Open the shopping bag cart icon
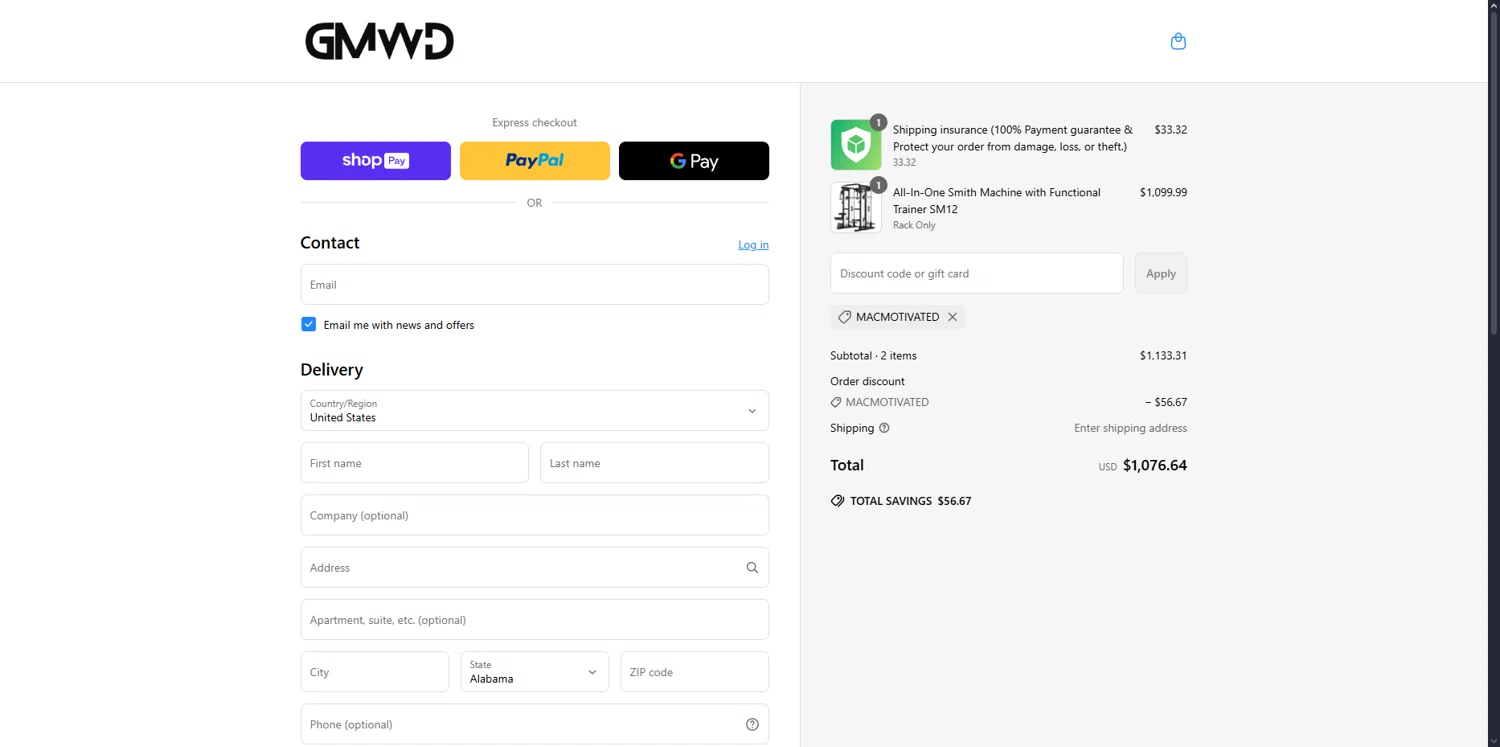Image resolution: width=1500 pixels, height=747 pixels. [1178, 41]
